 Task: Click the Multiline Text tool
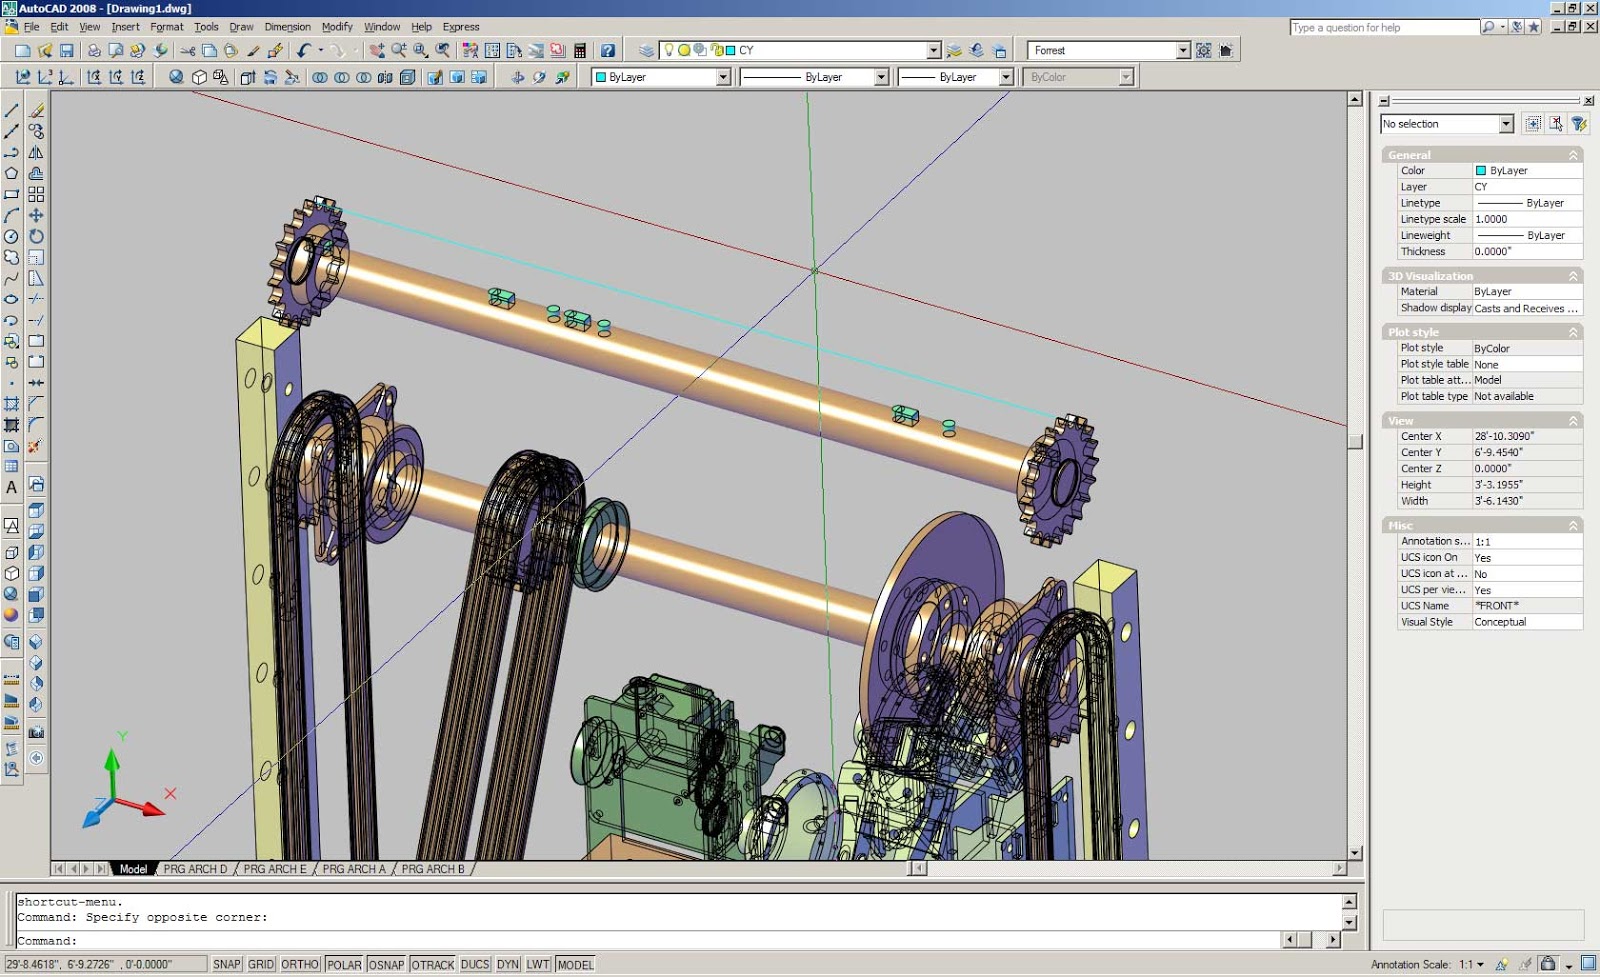tap(12, 488)
